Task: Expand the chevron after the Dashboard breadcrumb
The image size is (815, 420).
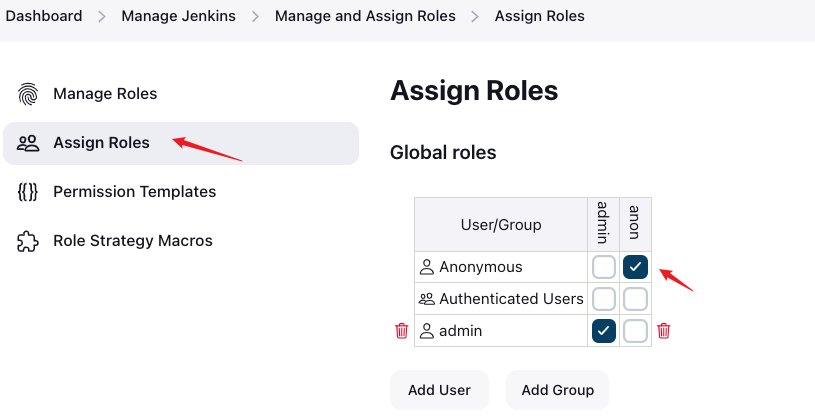Action: (x=102, y=17)
